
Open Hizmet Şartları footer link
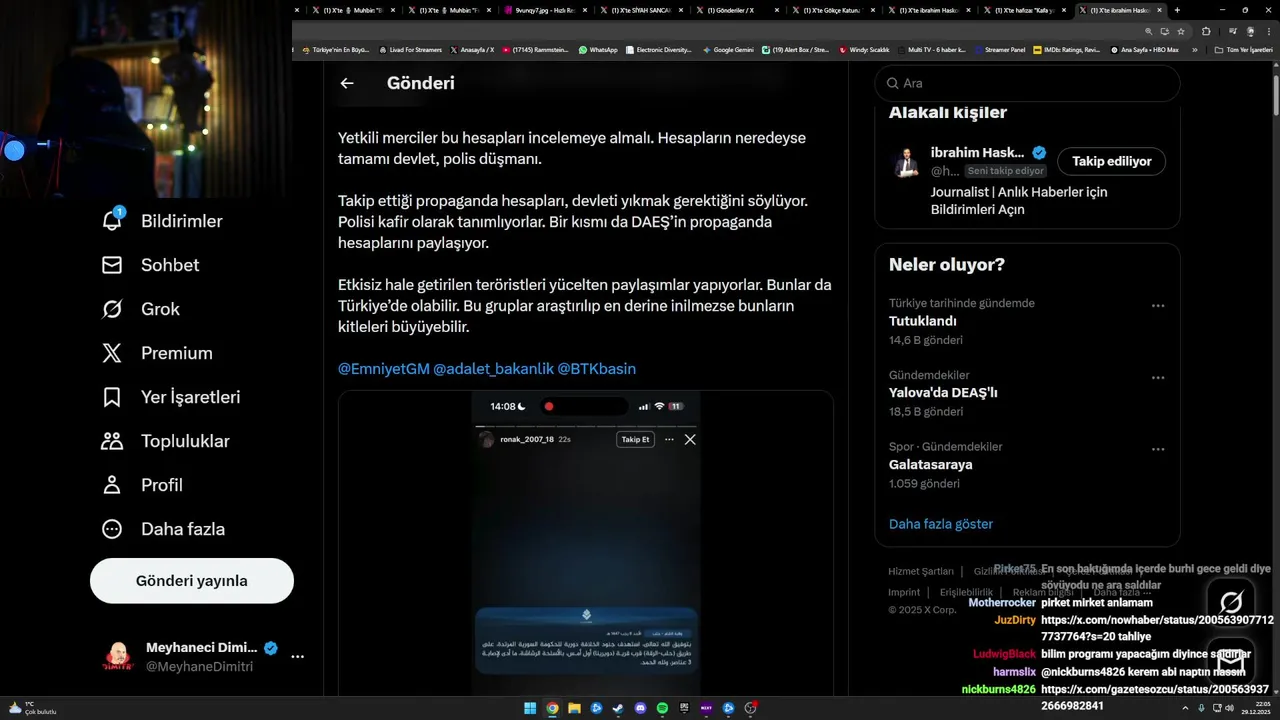click(921, 571)
